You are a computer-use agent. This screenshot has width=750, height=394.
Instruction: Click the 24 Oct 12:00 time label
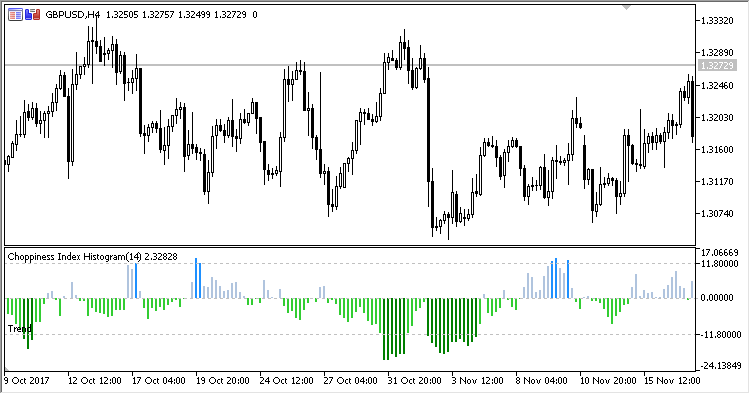(x=287, y=381)
